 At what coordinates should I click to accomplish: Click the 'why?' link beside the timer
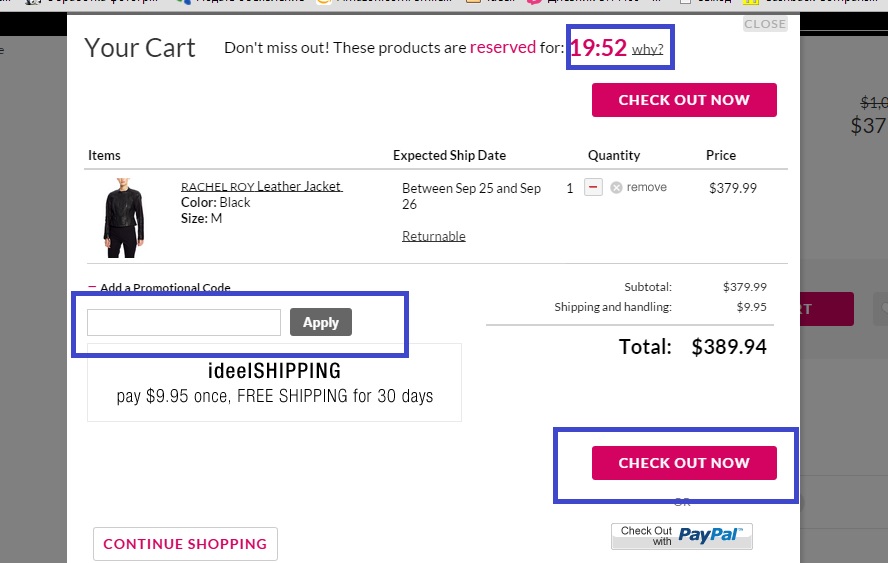[647, 49]
